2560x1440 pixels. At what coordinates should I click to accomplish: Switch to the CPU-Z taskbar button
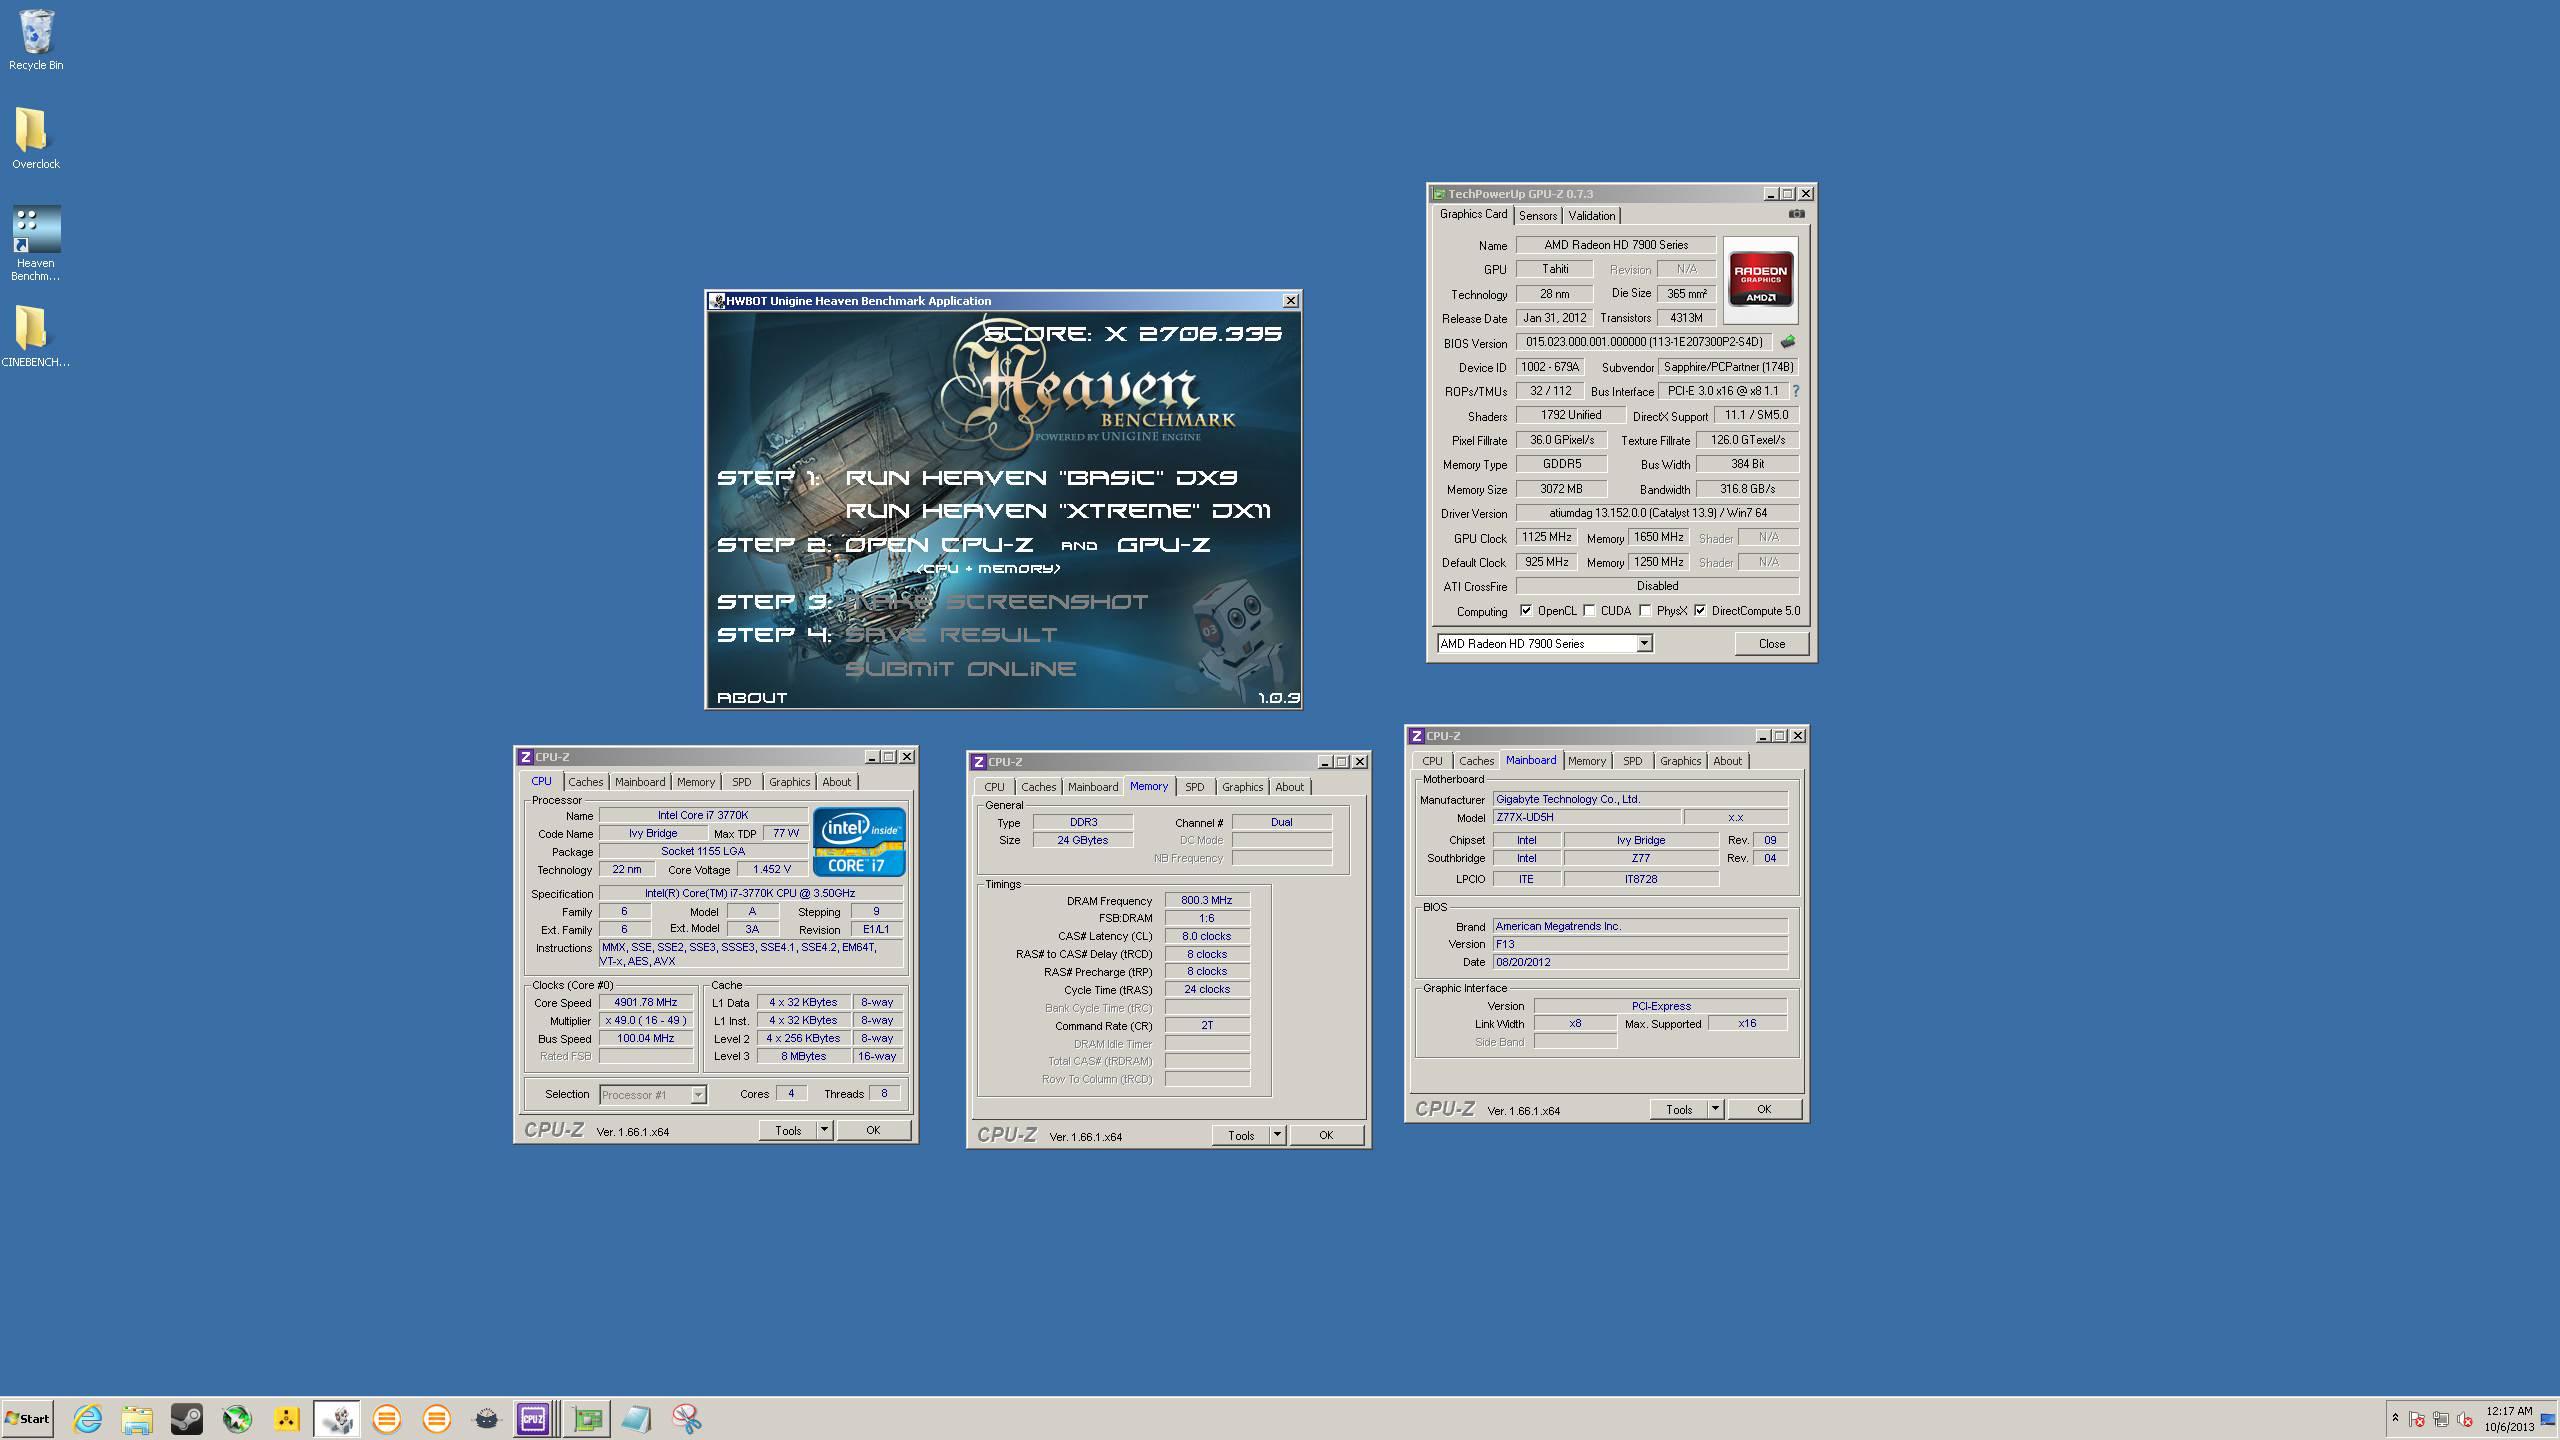(536, 1418)
